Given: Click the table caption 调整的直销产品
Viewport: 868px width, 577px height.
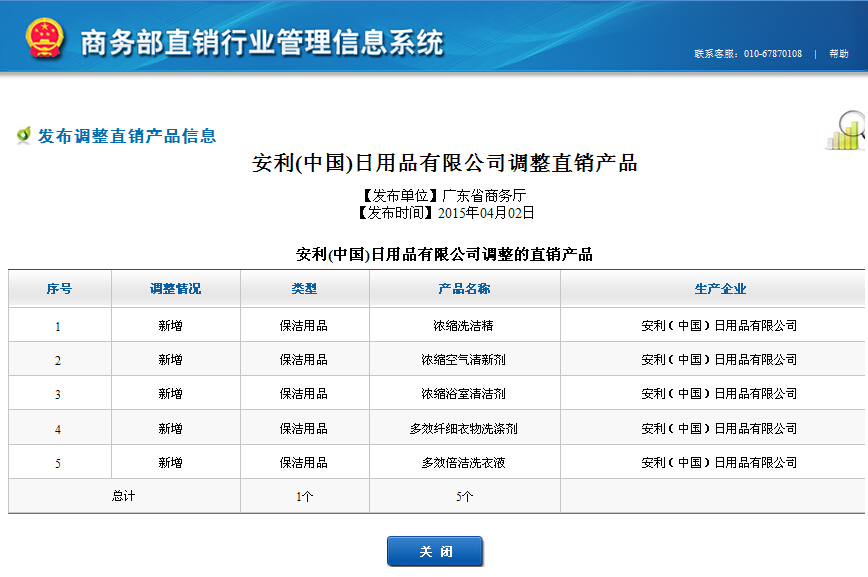Looking at the screenshot, I should pos(445,255).
